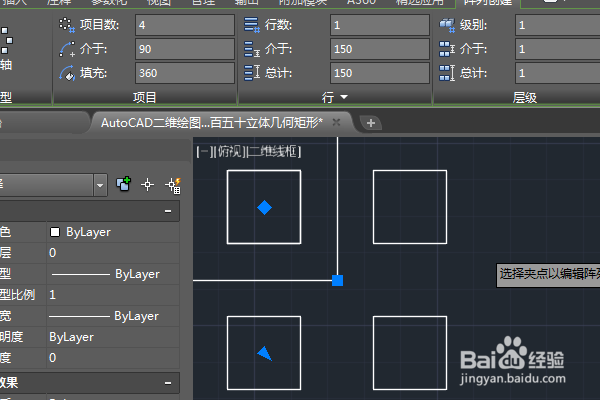The image size is (600, 400).
Task: Click the 层级 (Levels) panel title
Action: click(x=525, y=98)
